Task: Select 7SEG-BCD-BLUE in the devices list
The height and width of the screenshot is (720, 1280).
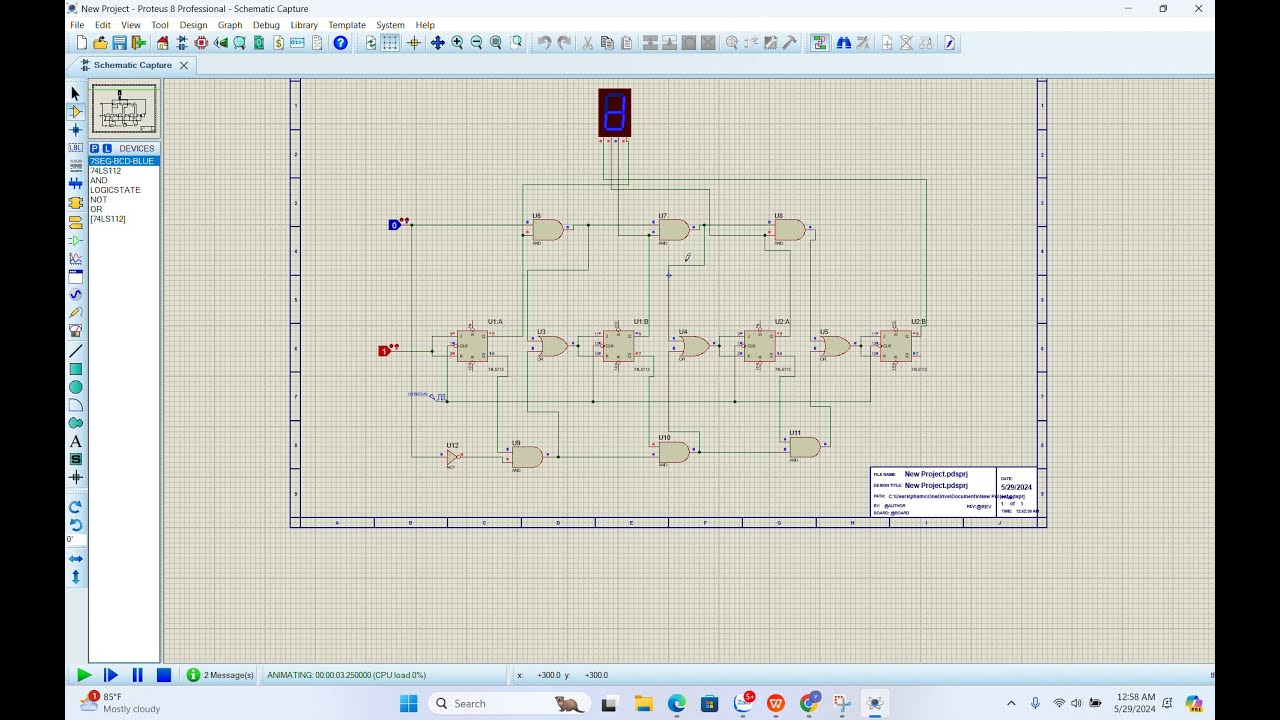Action: pos(124,161)
